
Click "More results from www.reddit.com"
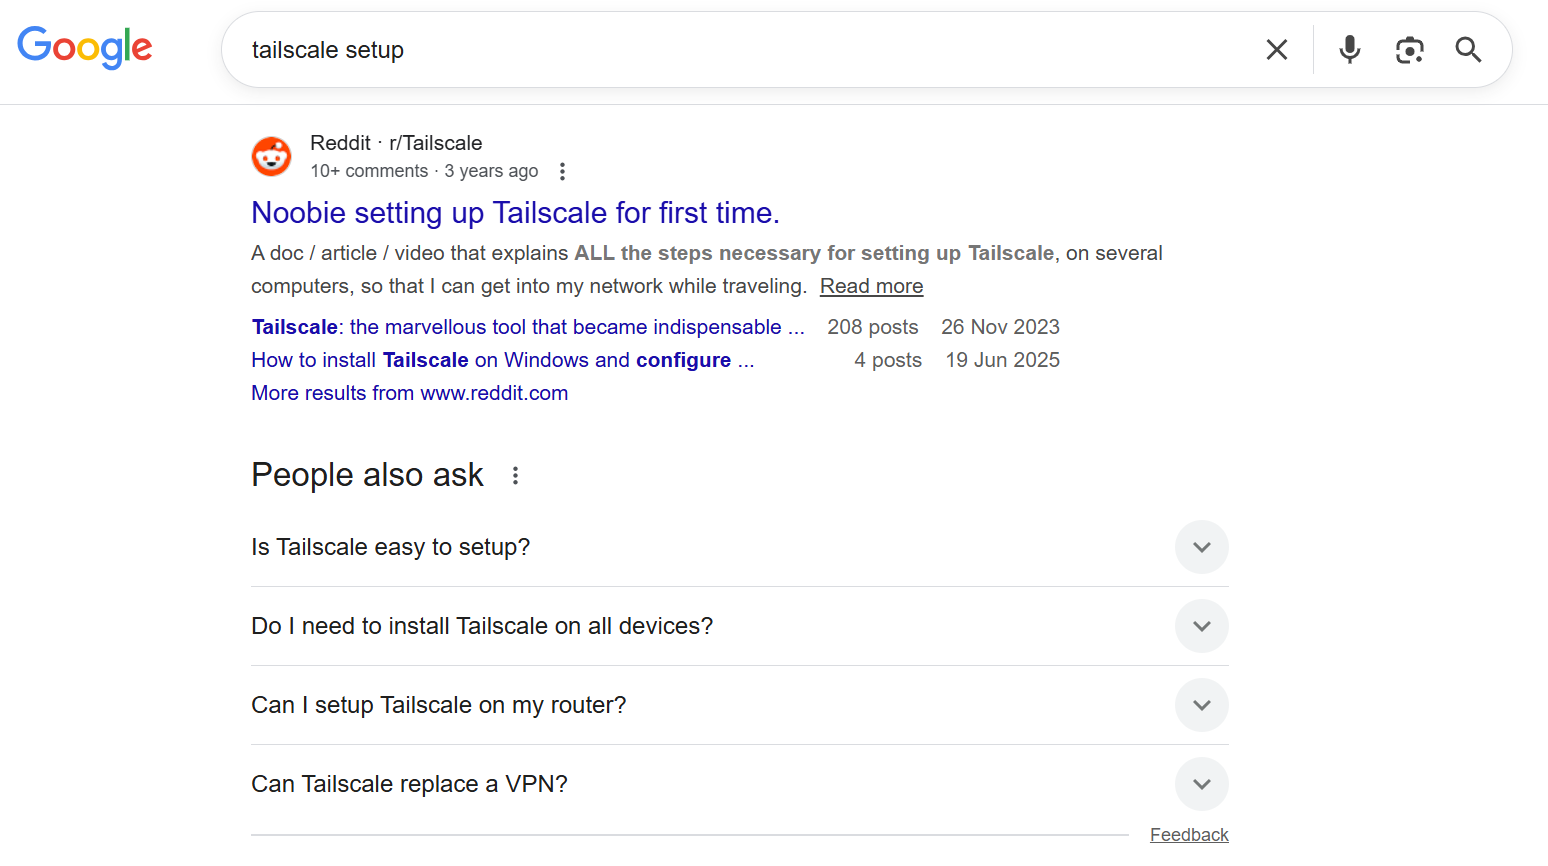pos(409,393)
